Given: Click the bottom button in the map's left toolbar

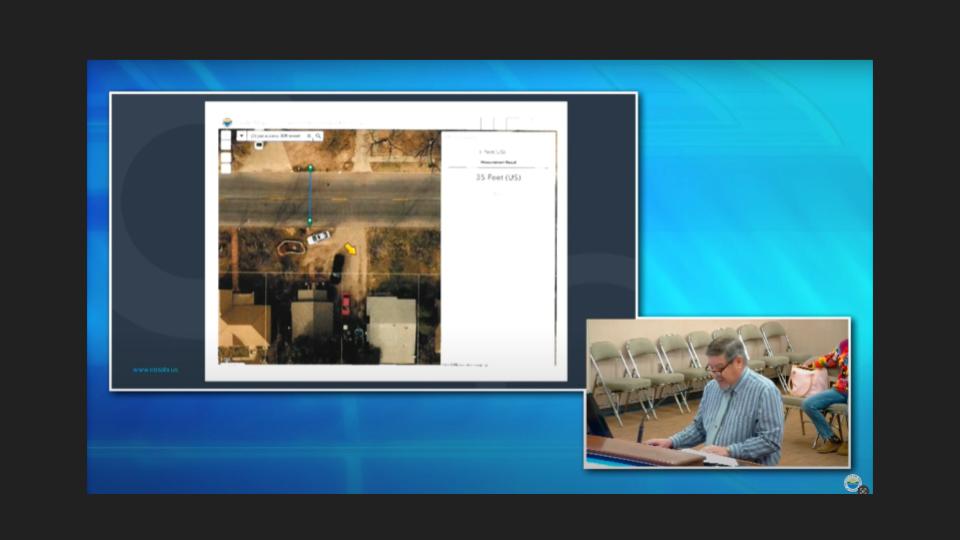Looking at the screenshot, I should (225, 168).
